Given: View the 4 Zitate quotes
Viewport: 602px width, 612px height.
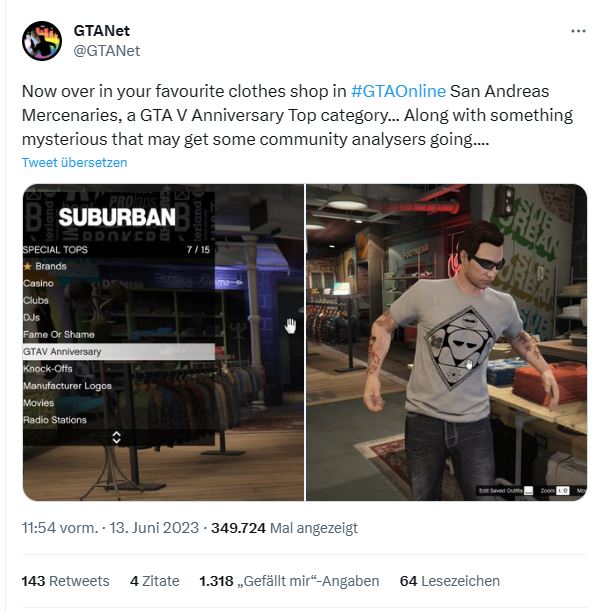Looking at the screenshot, I should click(x=155, y=581).
